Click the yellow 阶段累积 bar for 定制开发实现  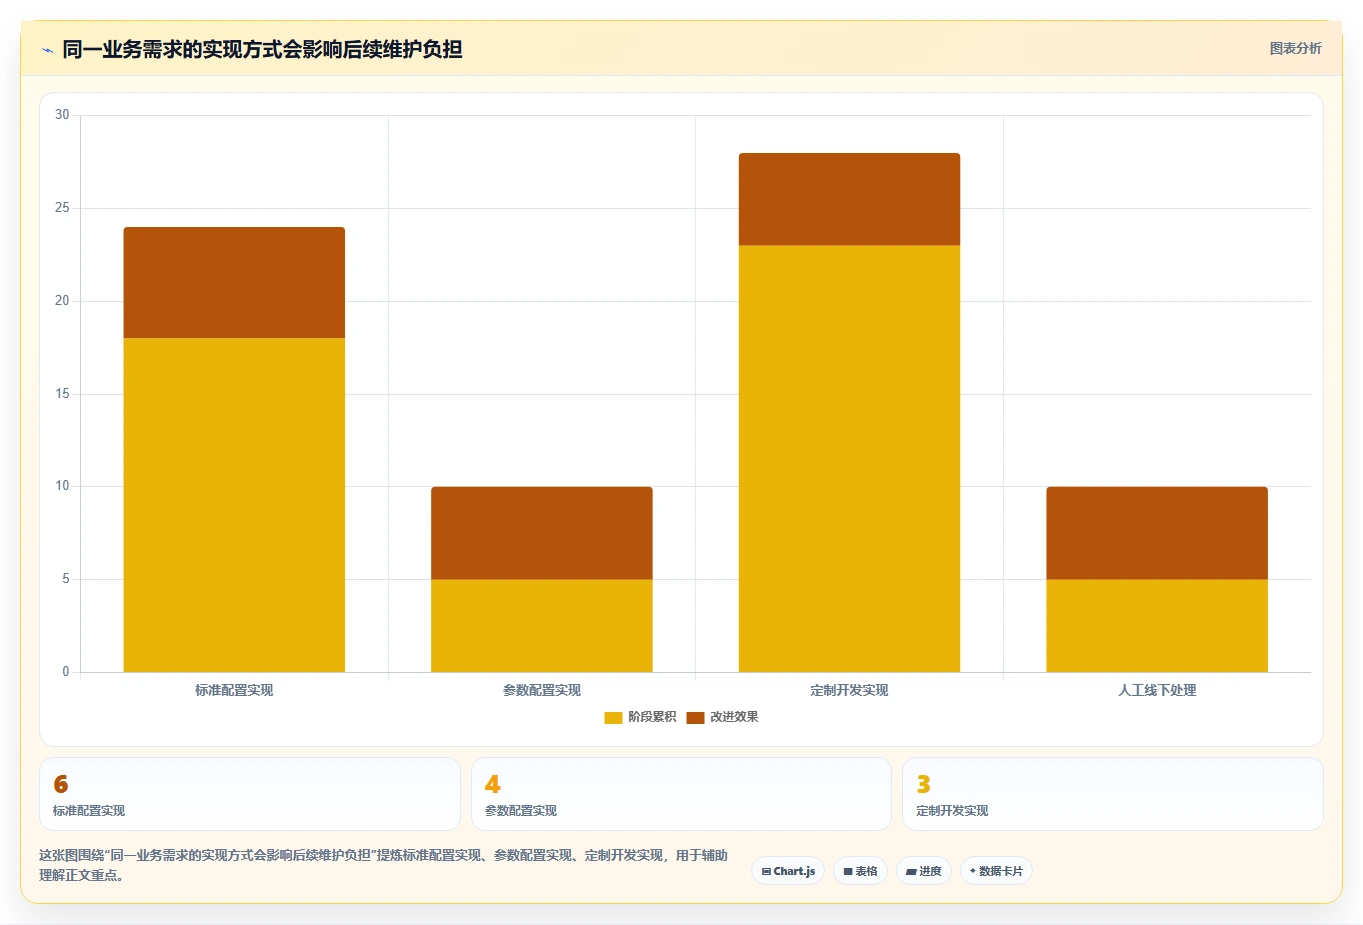849,459
